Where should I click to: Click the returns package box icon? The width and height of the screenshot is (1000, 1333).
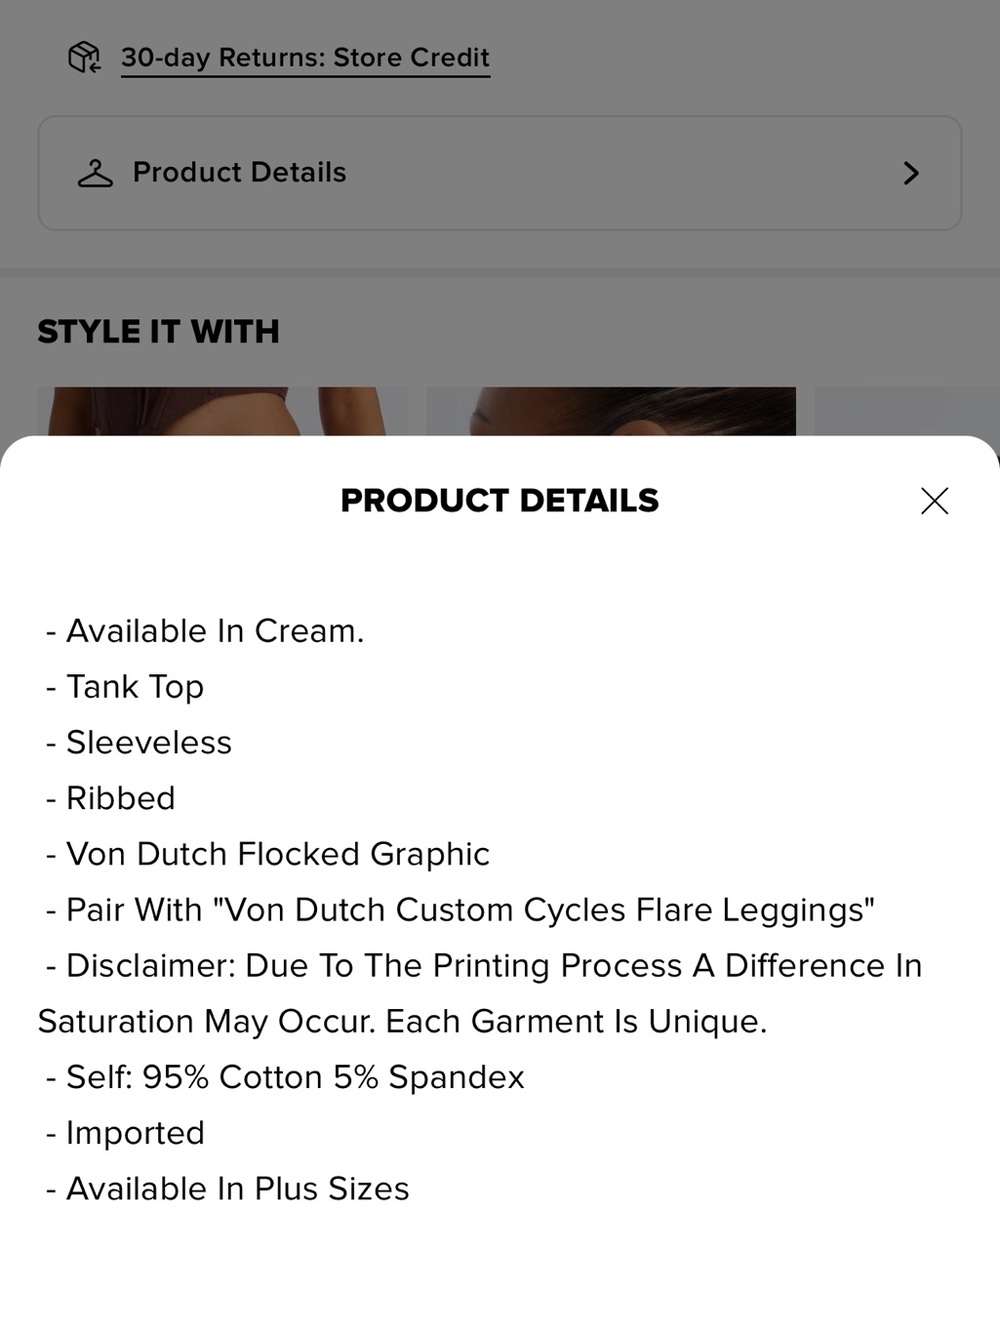click(84, 58)
